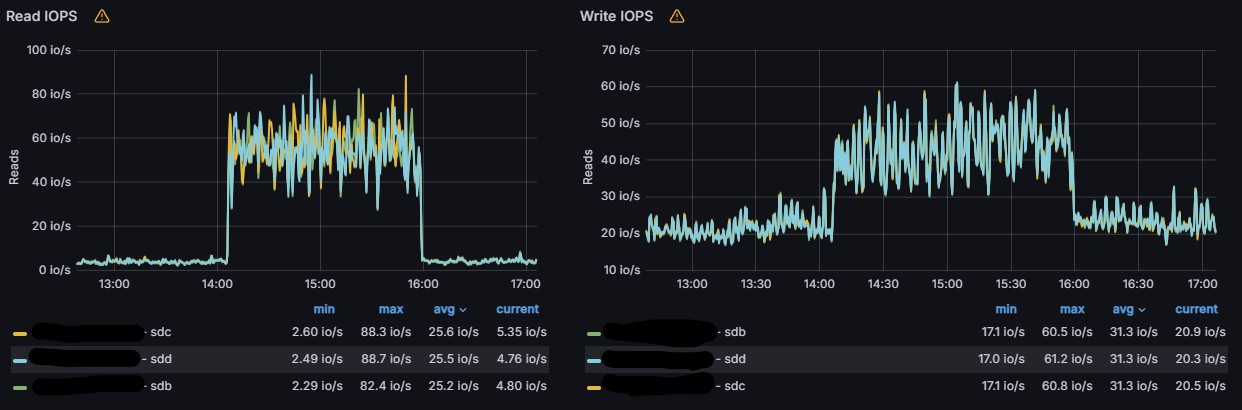Open the Read IOPS panel title menu

tap(42, 16)
